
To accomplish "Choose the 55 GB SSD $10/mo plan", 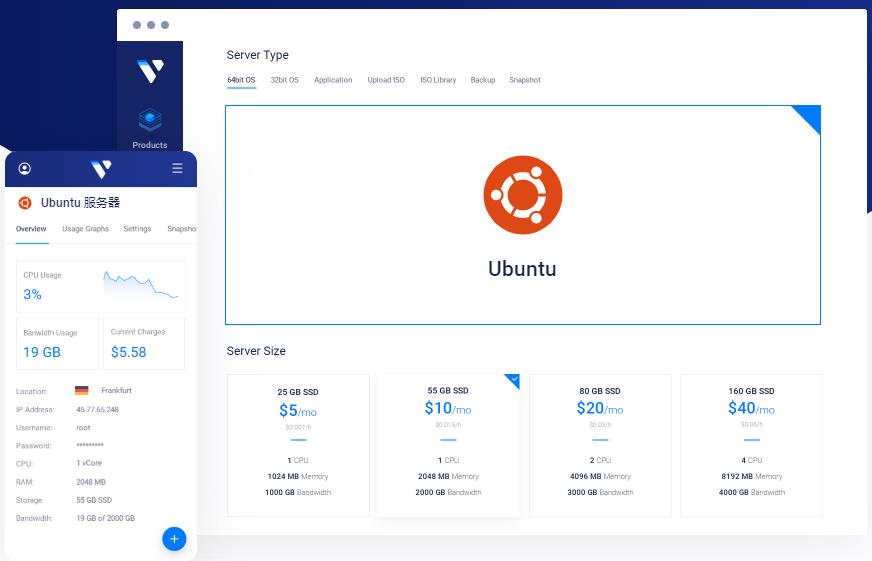I will (448, 445).
